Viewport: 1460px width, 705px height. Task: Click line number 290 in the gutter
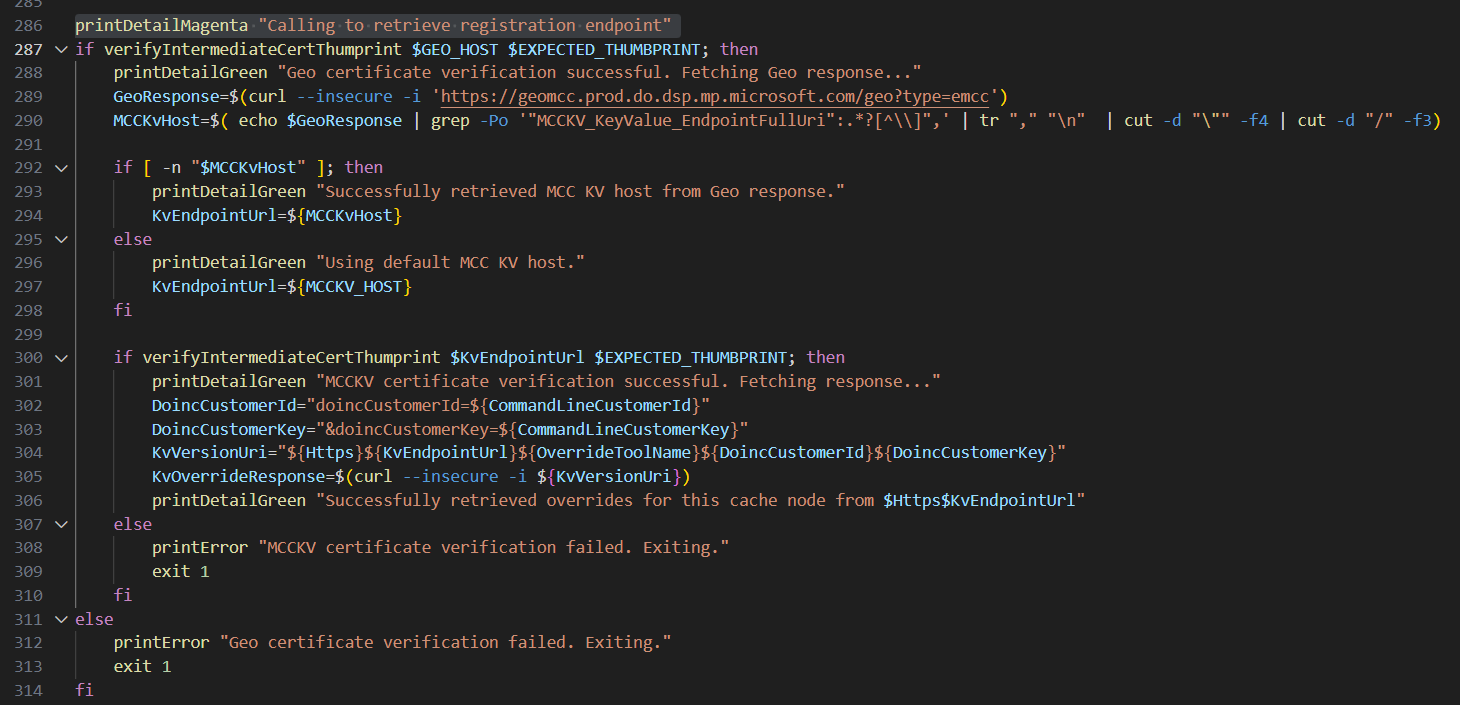(28, 120)
